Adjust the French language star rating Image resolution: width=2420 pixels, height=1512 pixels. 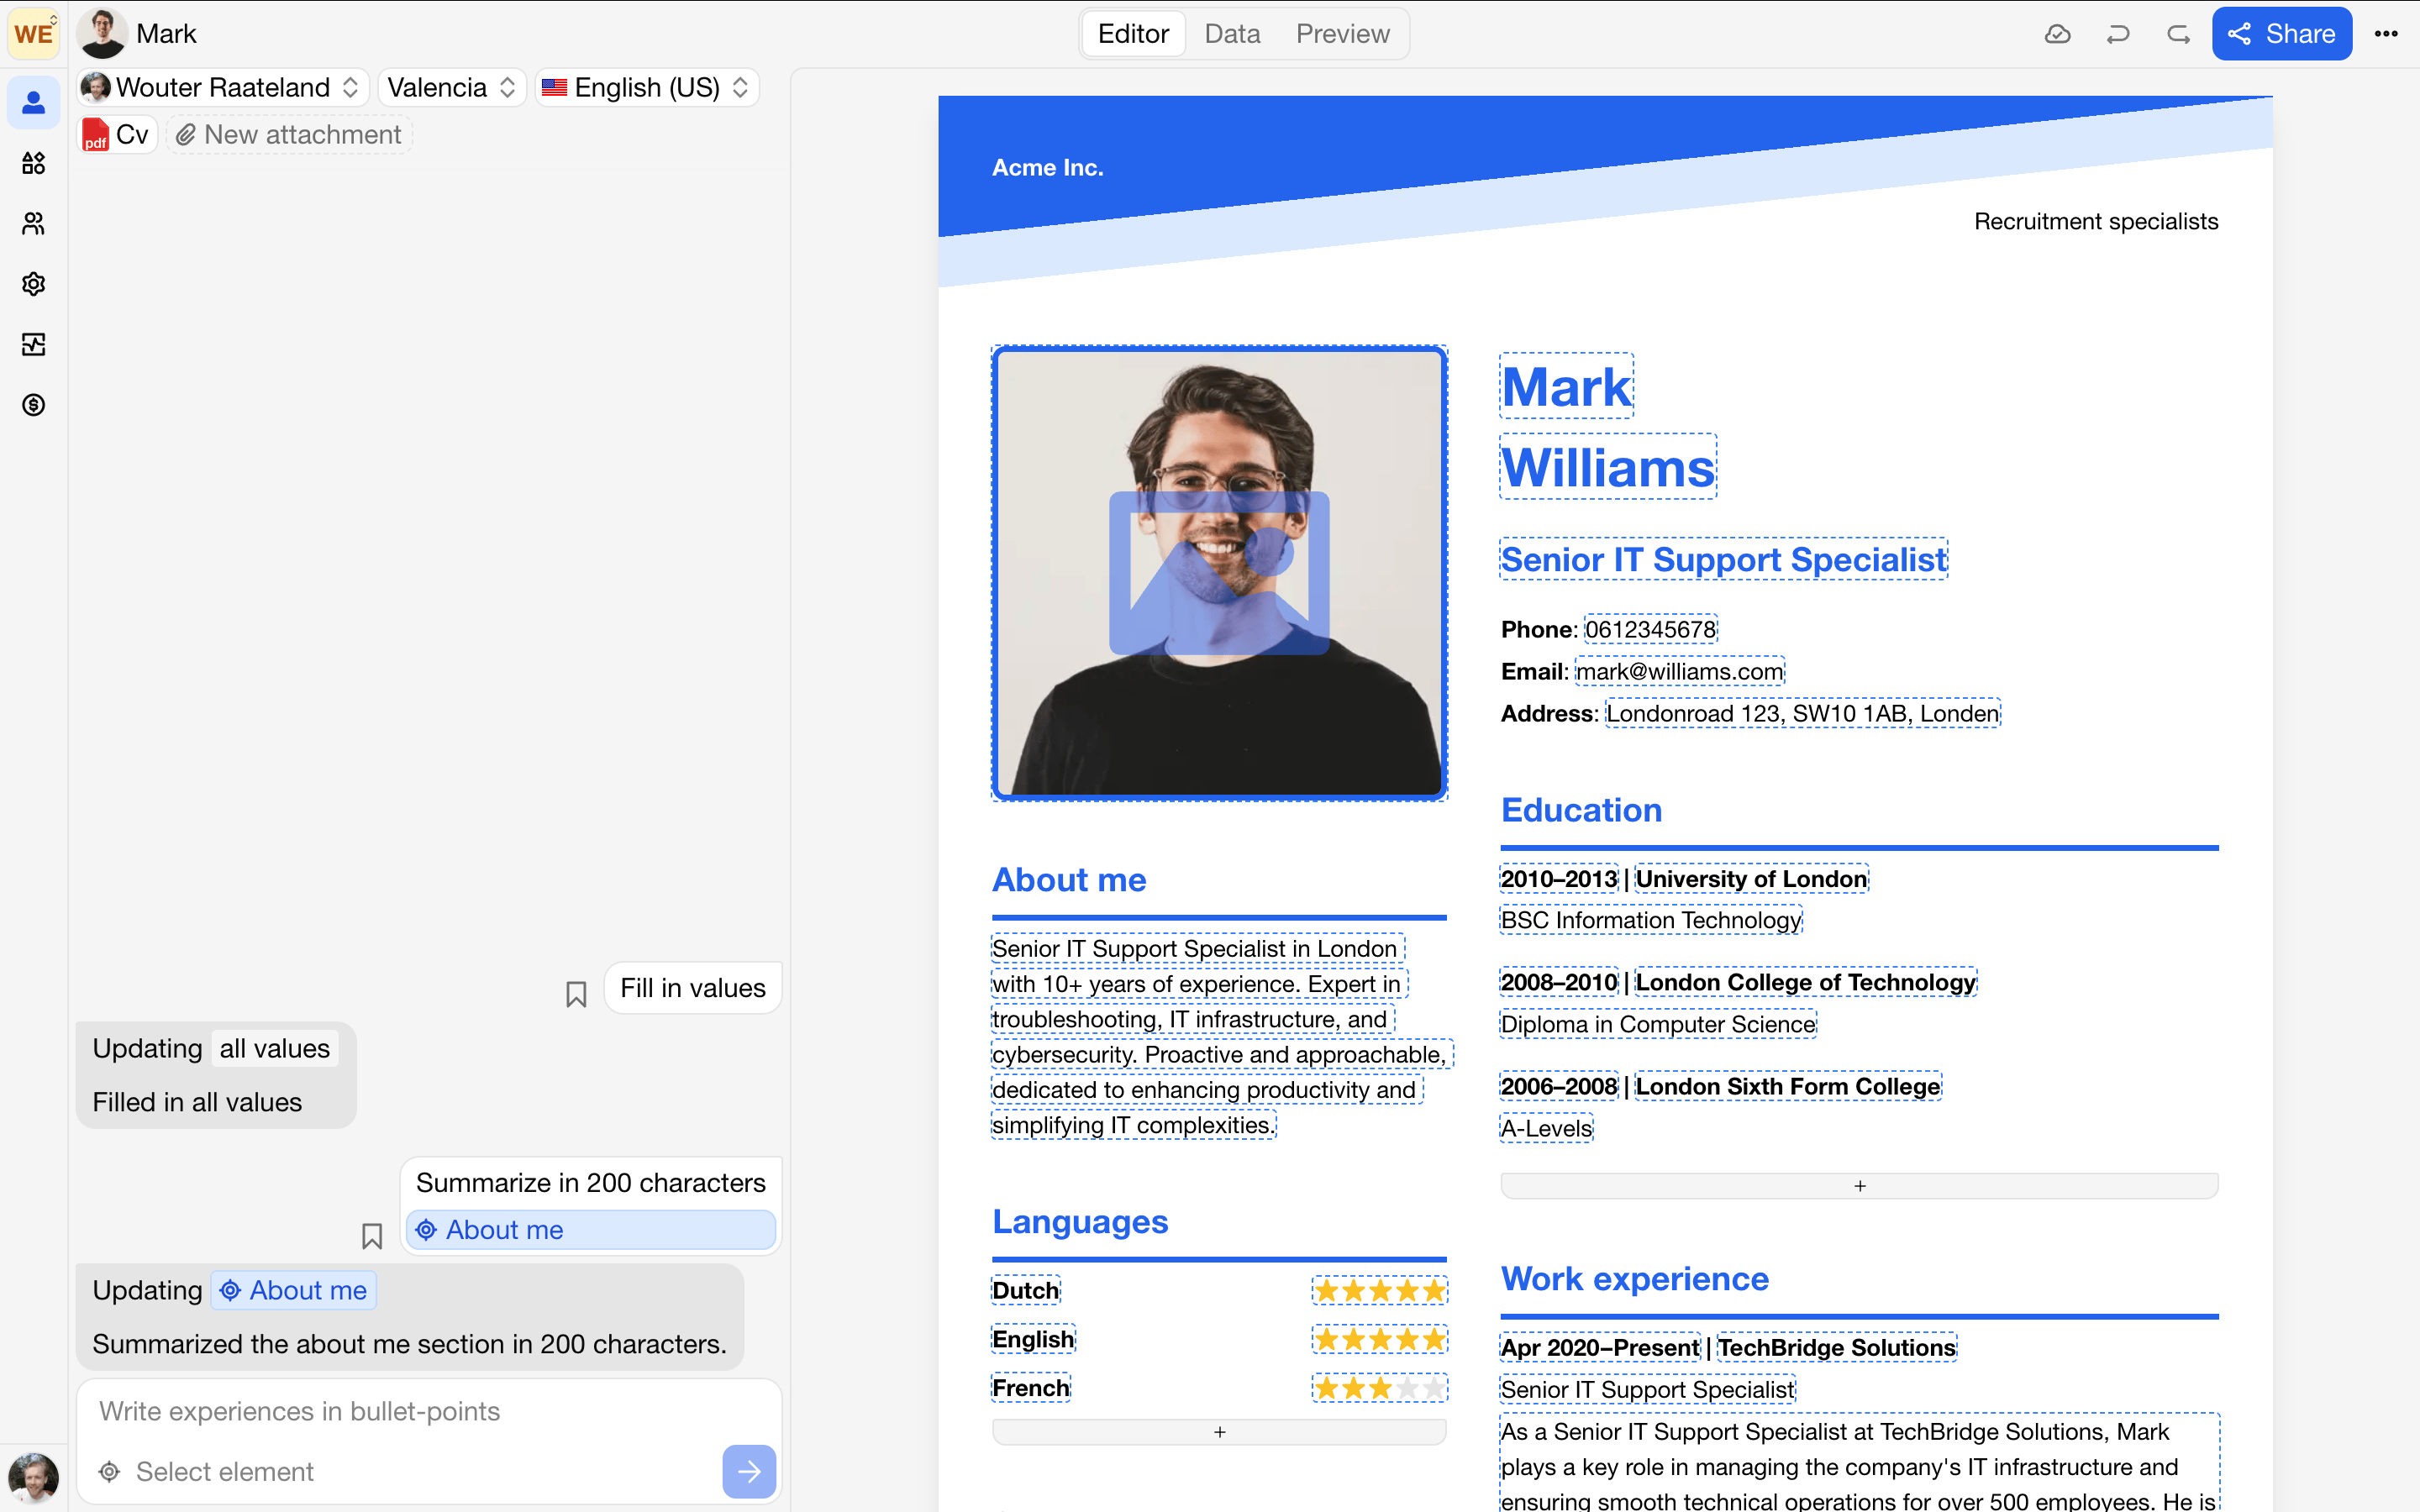pyautogui.click(x=1379, y=1387)
